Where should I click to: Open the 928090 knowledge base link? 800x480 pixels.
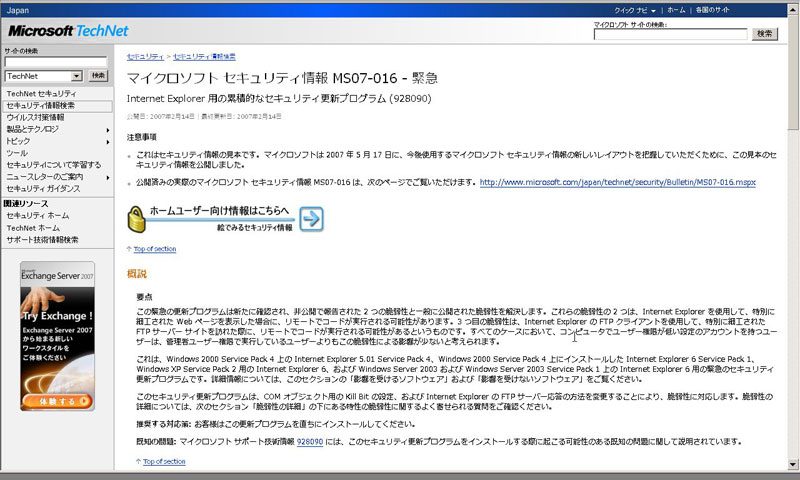click(x=310, y=442)
